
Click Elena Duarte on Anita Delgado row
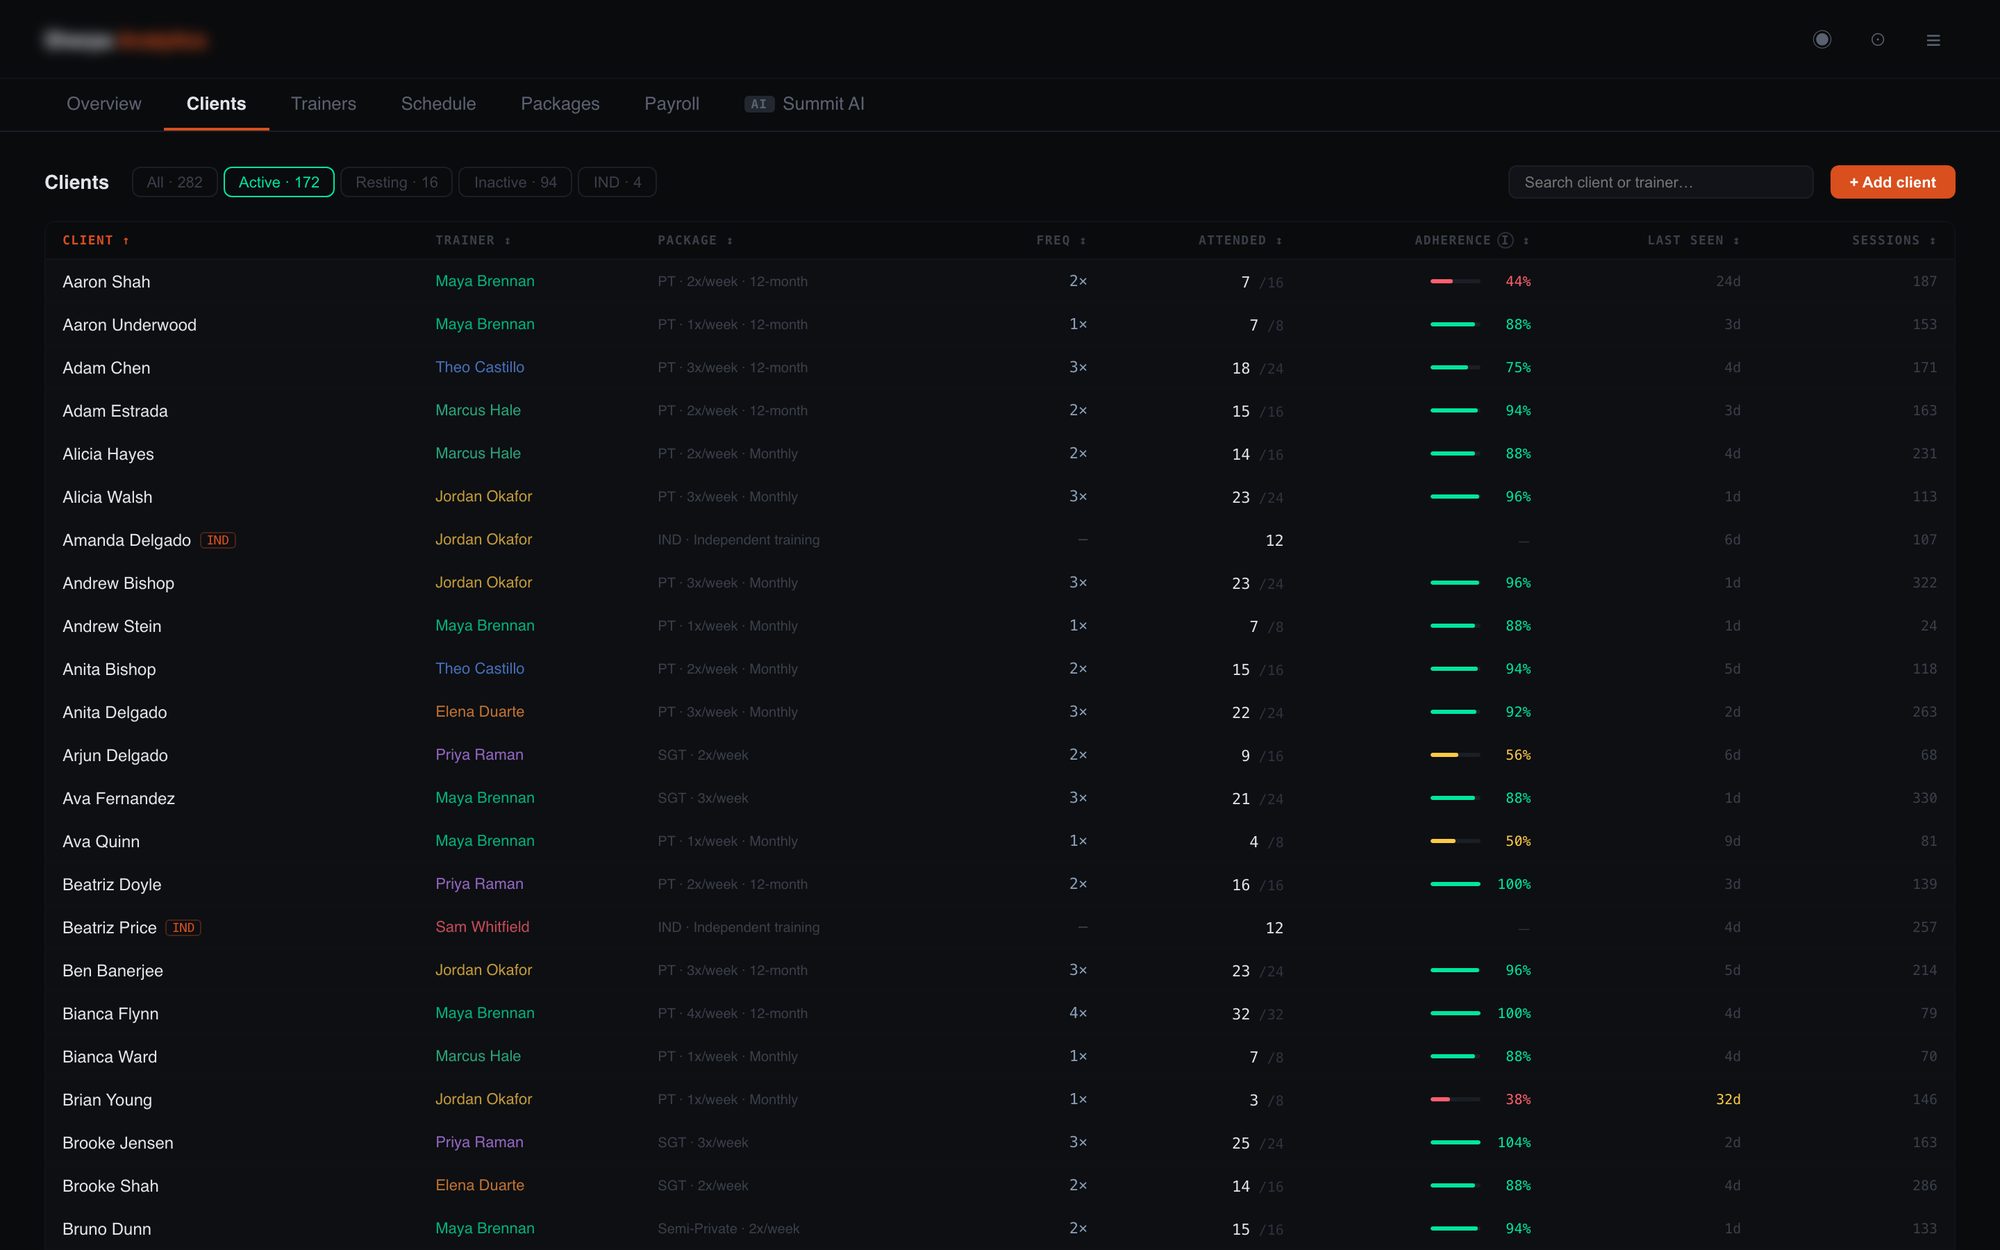click(480, 711)
